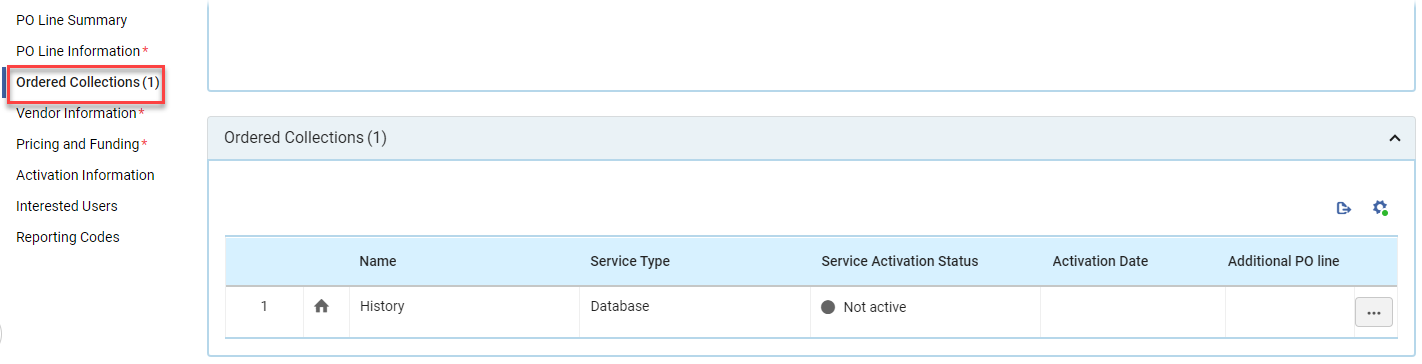The image size is (1422, 364).
Task: Select Ordered Collections (1) in sidebar
Action: pos(88,82)
